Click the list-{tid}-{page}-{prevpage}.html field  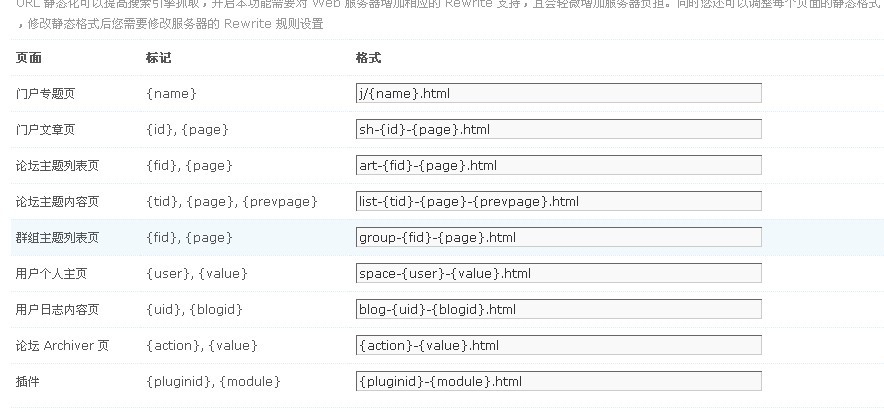[559, 202]
